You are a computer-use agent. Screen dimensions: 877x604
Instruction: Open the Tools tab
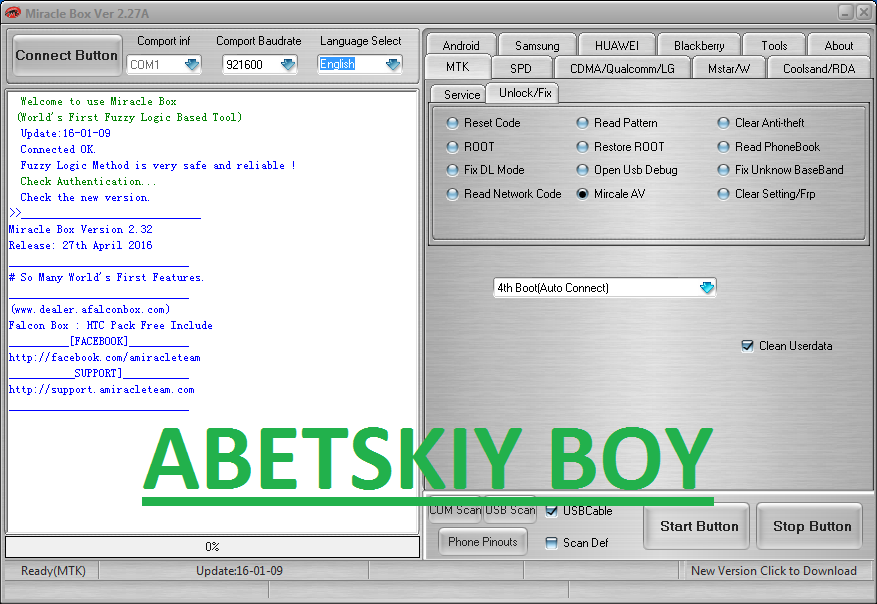click(x=774, y=45)
